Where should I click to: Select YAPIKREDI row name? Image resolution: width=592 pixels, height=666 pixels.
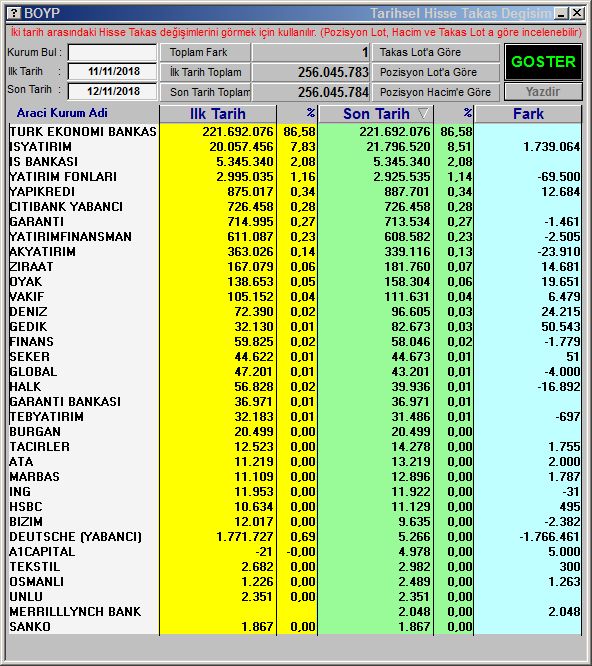pyautogui.click(x=42, y=192)
